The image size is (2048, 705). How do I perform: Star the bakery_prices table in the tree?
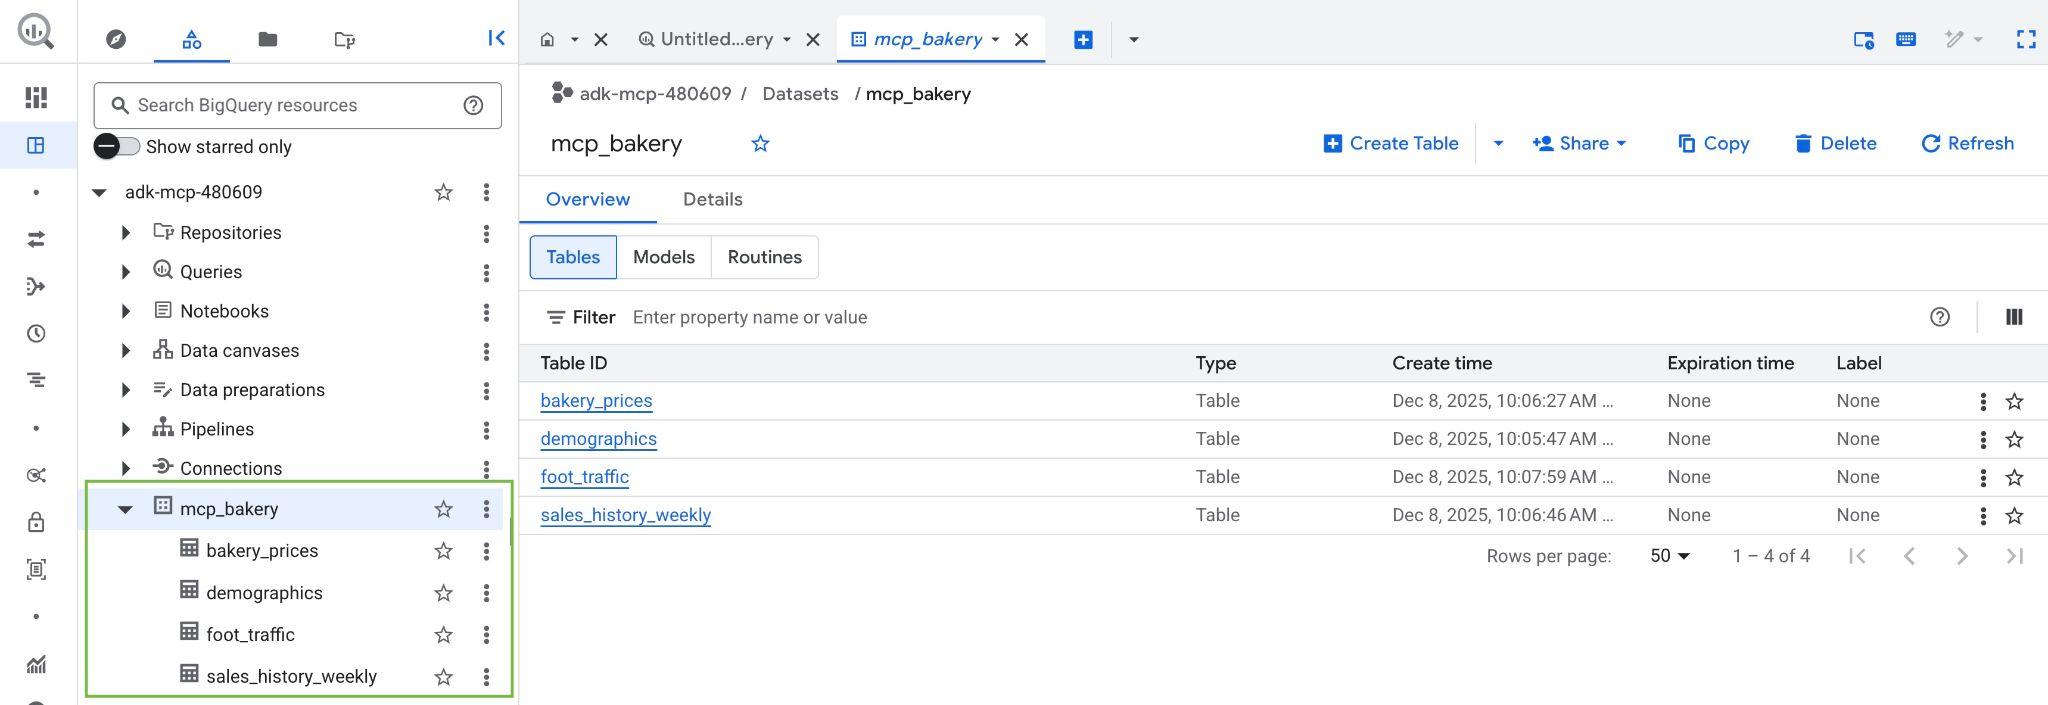(x=443, y=551)
